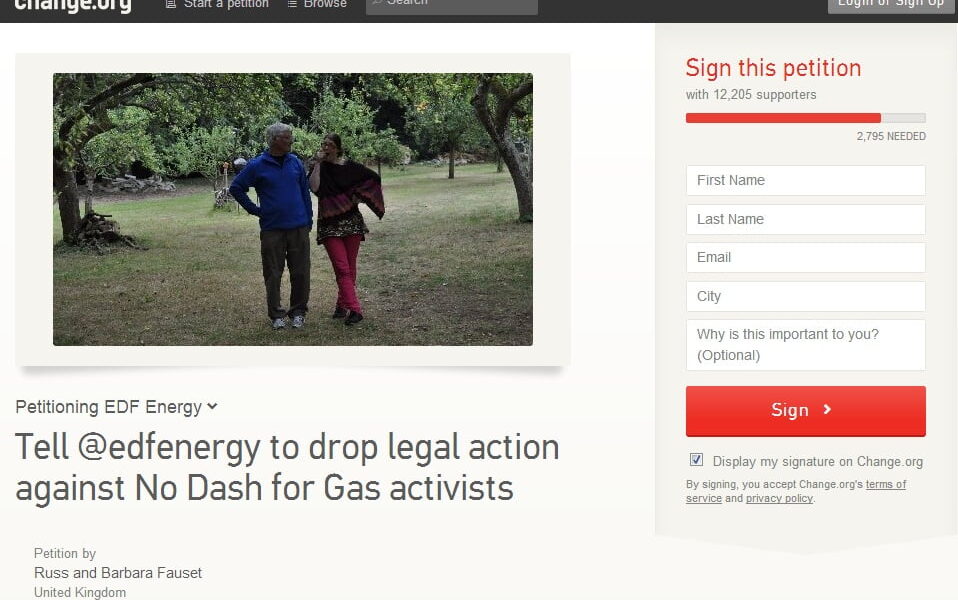This screenshot has width=958, height=600.
Task: Click the Browse list icon
Action: [x=292, y=4]
